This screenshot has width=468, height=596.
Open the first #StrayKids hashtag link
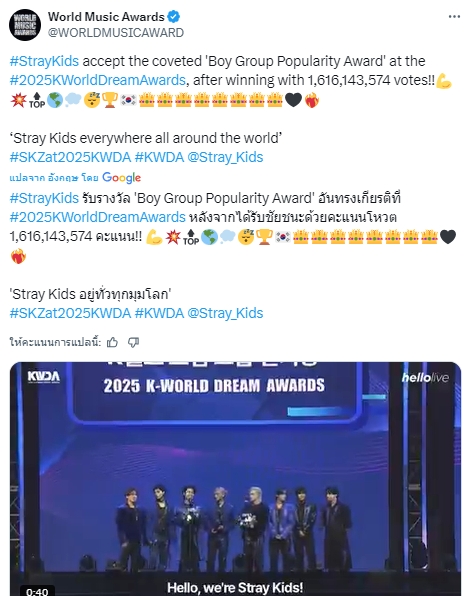point(44,61)
